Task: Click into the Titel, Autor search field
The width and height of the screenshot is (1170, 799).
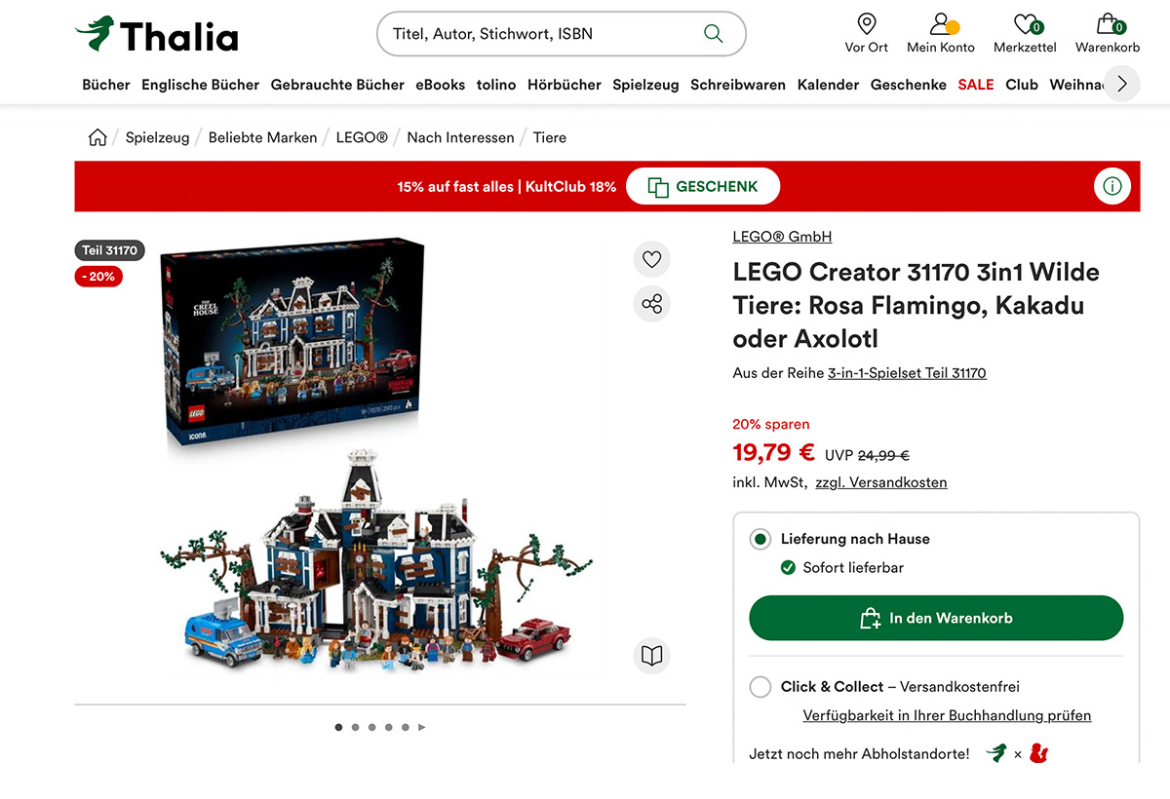Action: click(x=545, y=34)
